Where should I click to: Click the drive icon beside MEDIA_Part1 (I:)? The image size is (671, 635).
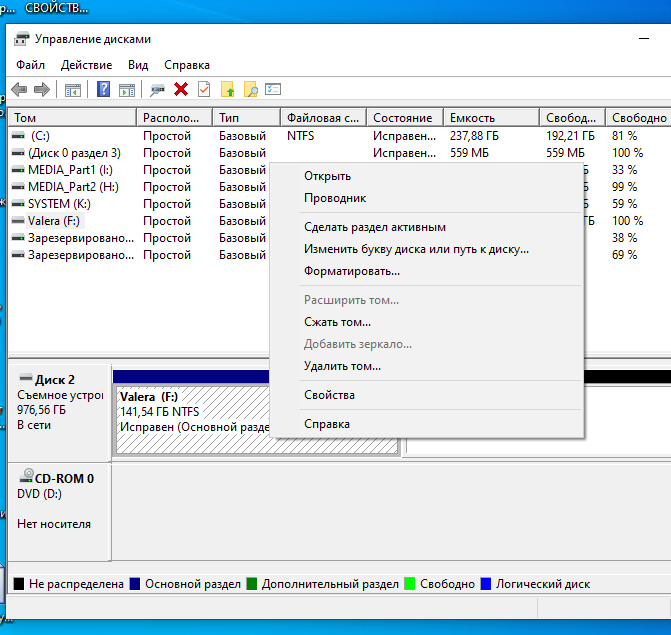[18, 170]
